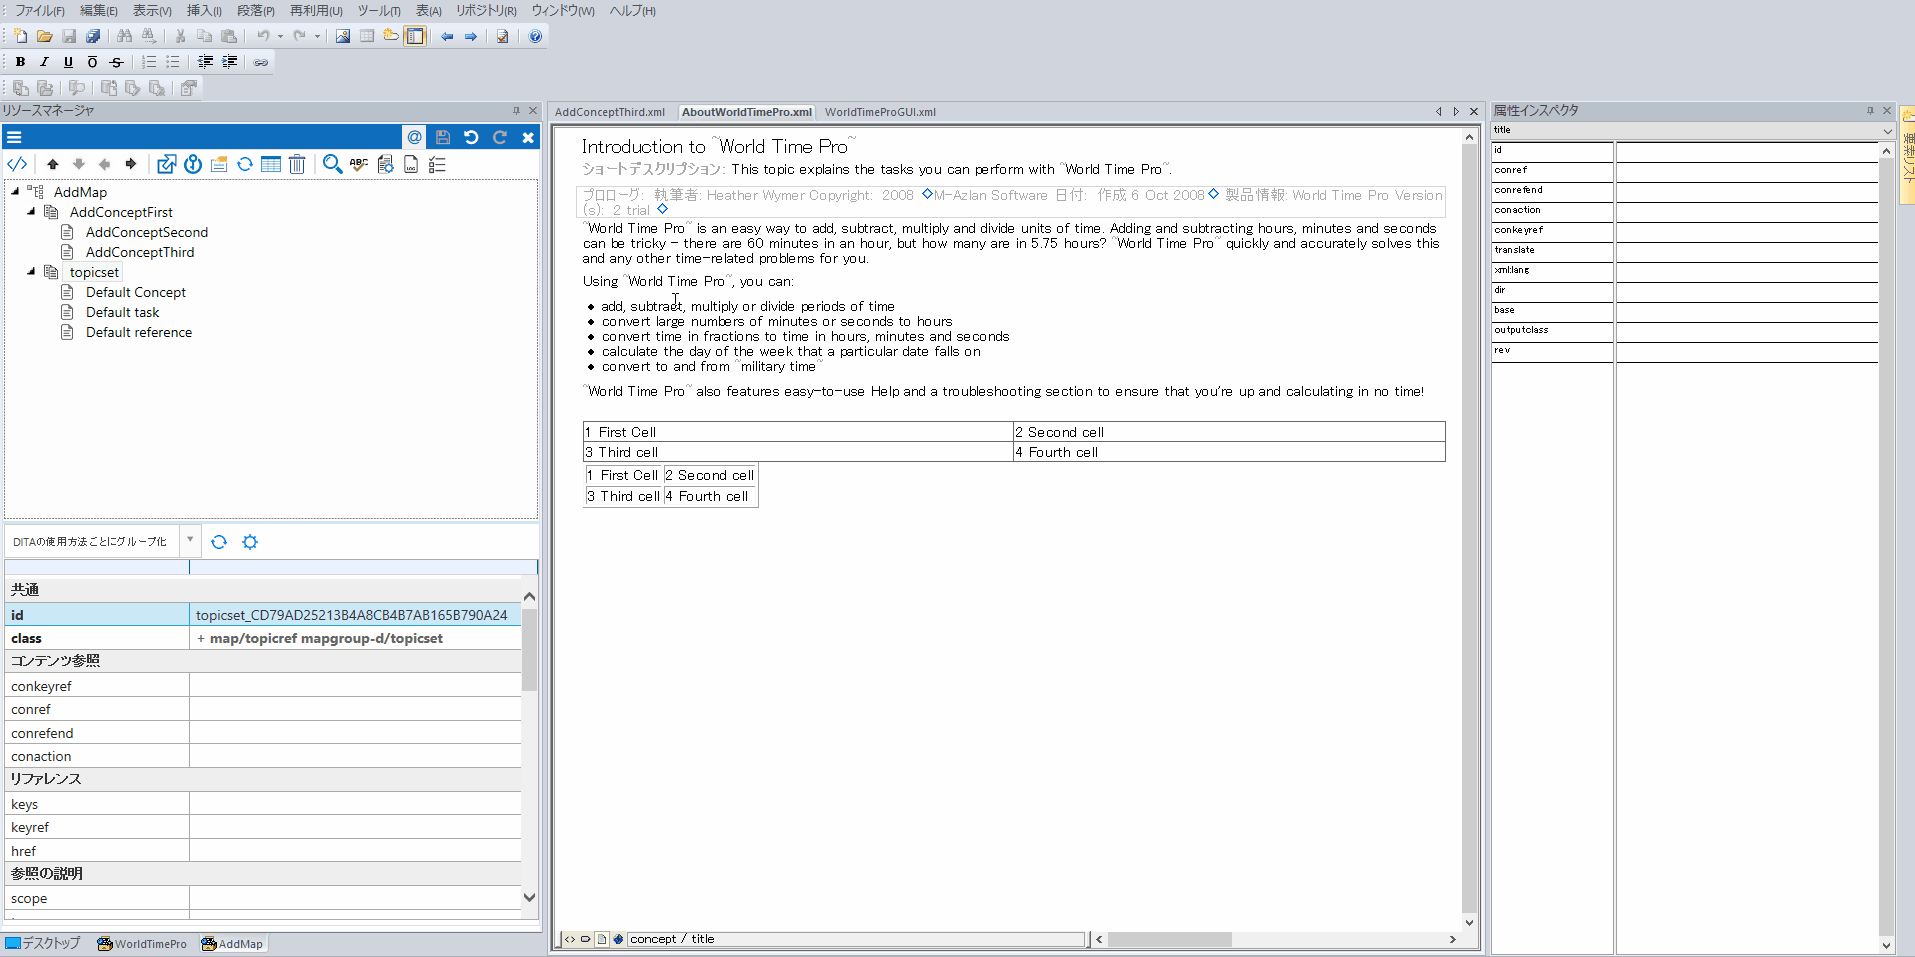1915x957 pixels.
Task: Switch to WorldTimeProGUI.xml tab
Action: [x=880, y=112]
